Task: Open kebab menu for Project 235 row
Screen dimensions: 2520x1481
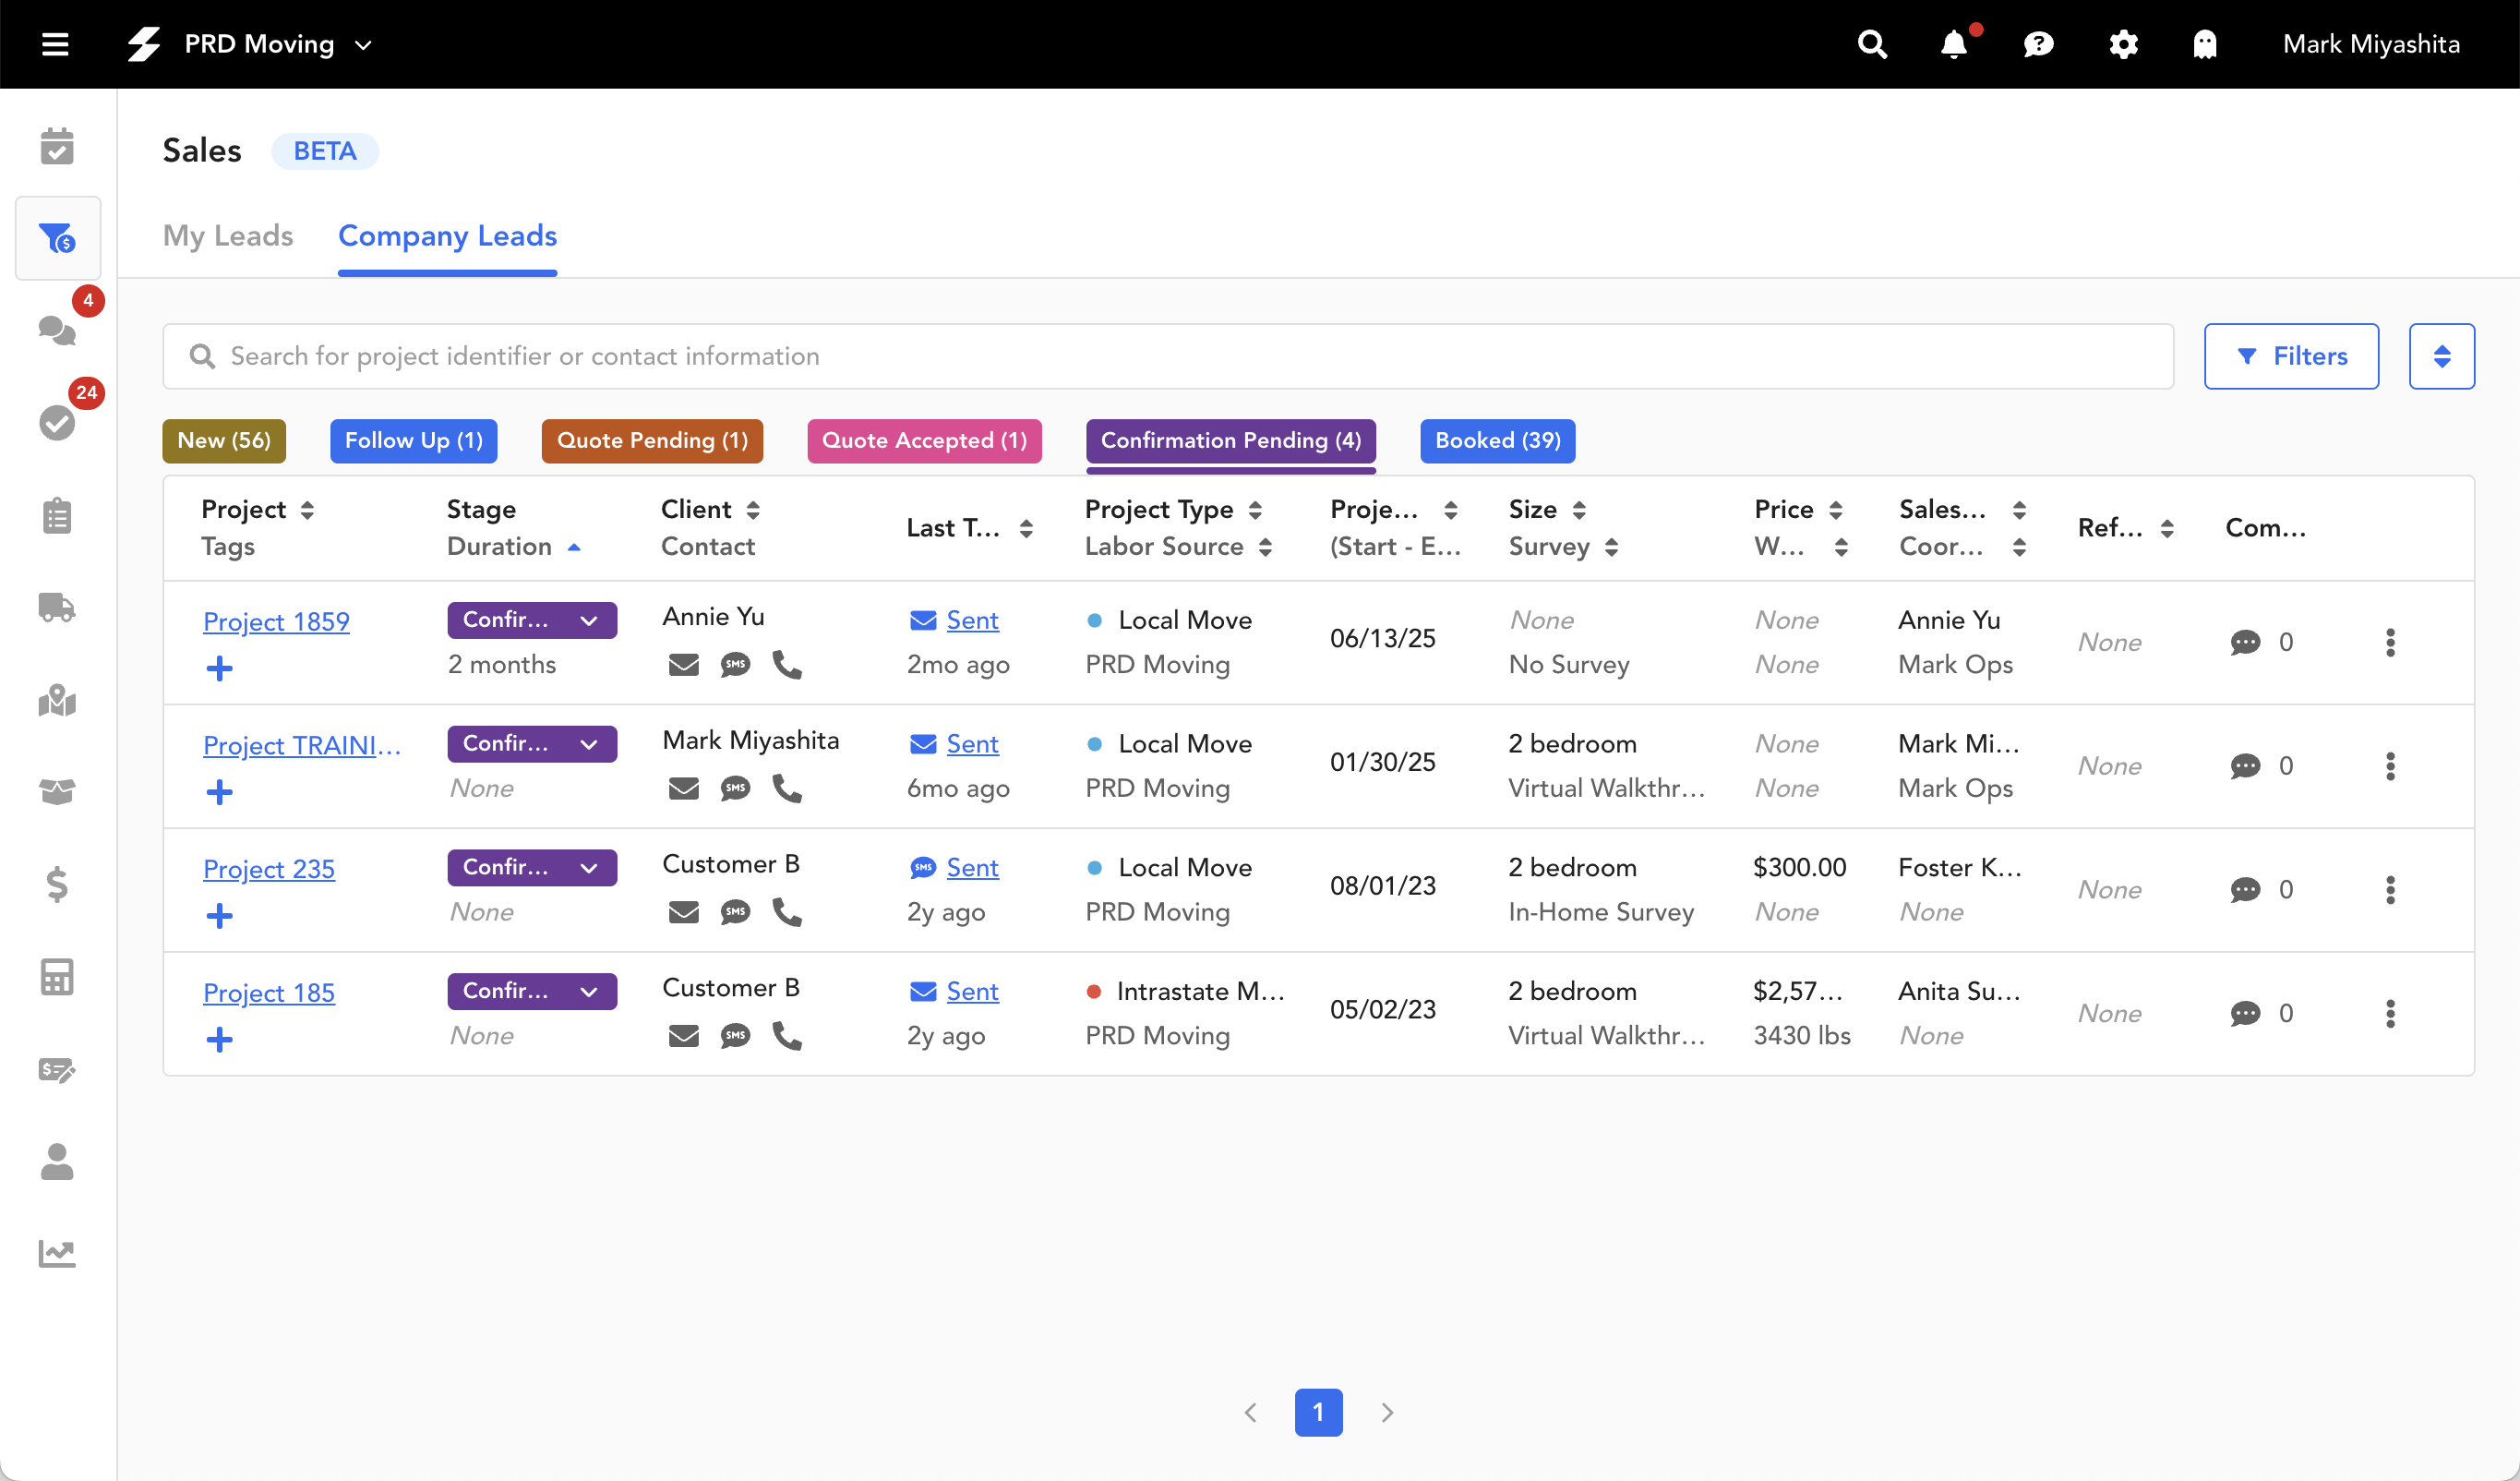Action: pos(2390,889)
